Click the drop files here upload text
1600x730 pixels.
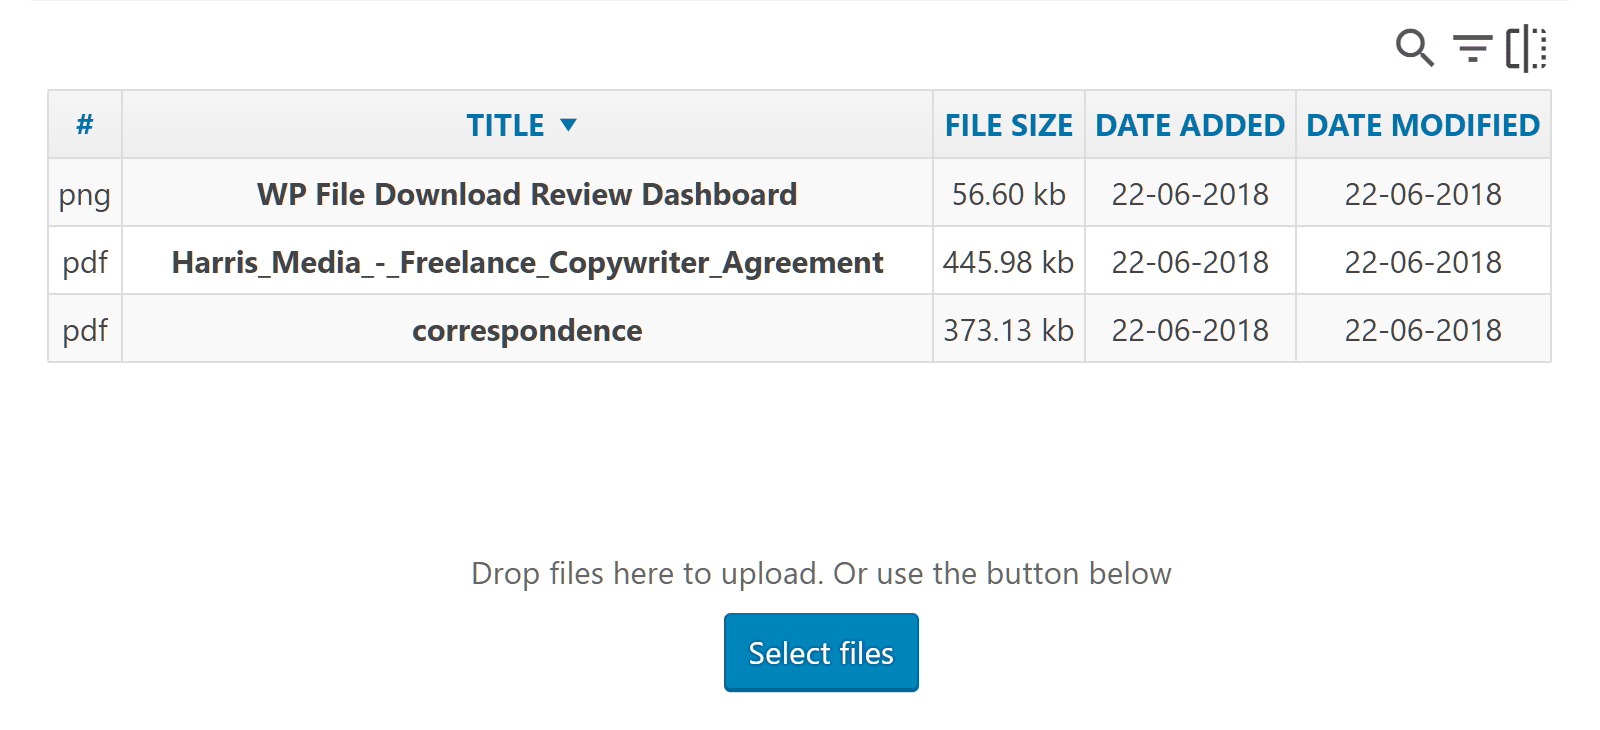click(x=821, y=573)
